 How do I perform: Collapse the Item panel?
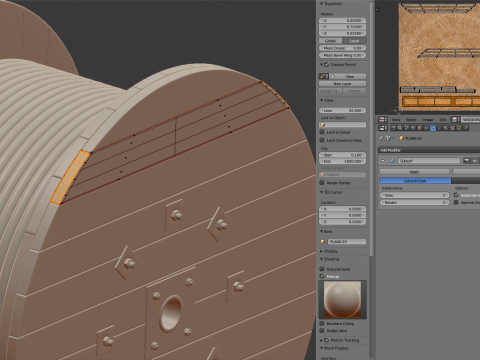tap(322, 231)
